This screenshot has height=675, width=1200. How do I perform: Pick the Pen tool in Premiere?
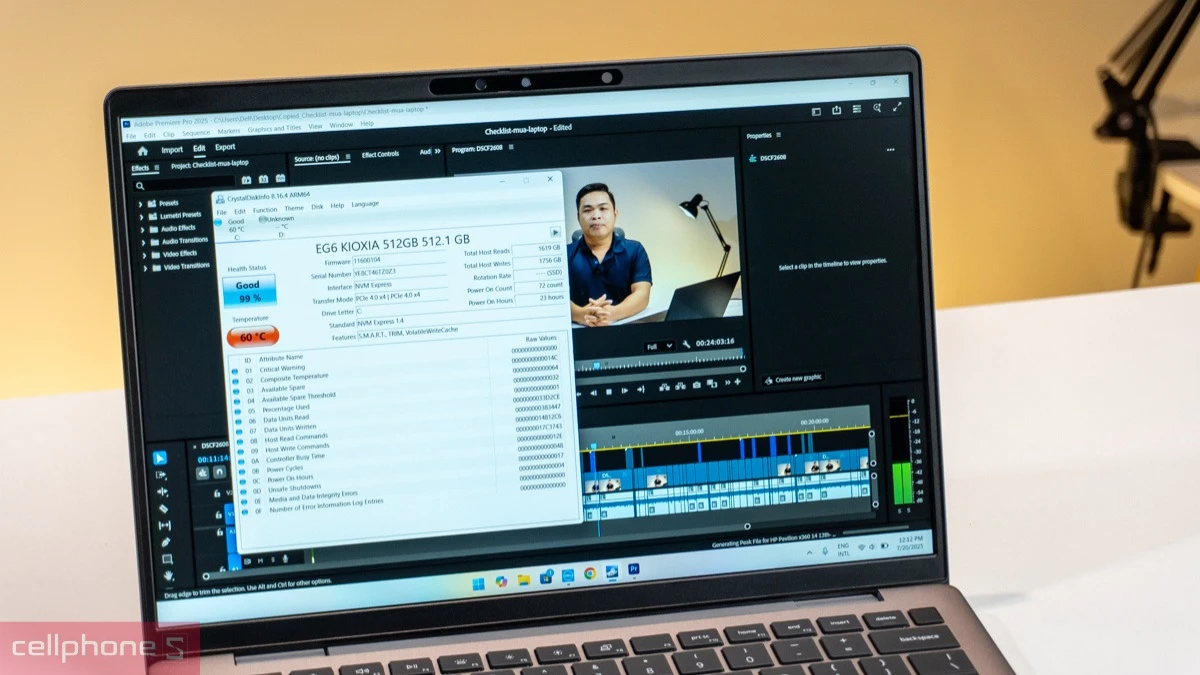pos(166,542)
